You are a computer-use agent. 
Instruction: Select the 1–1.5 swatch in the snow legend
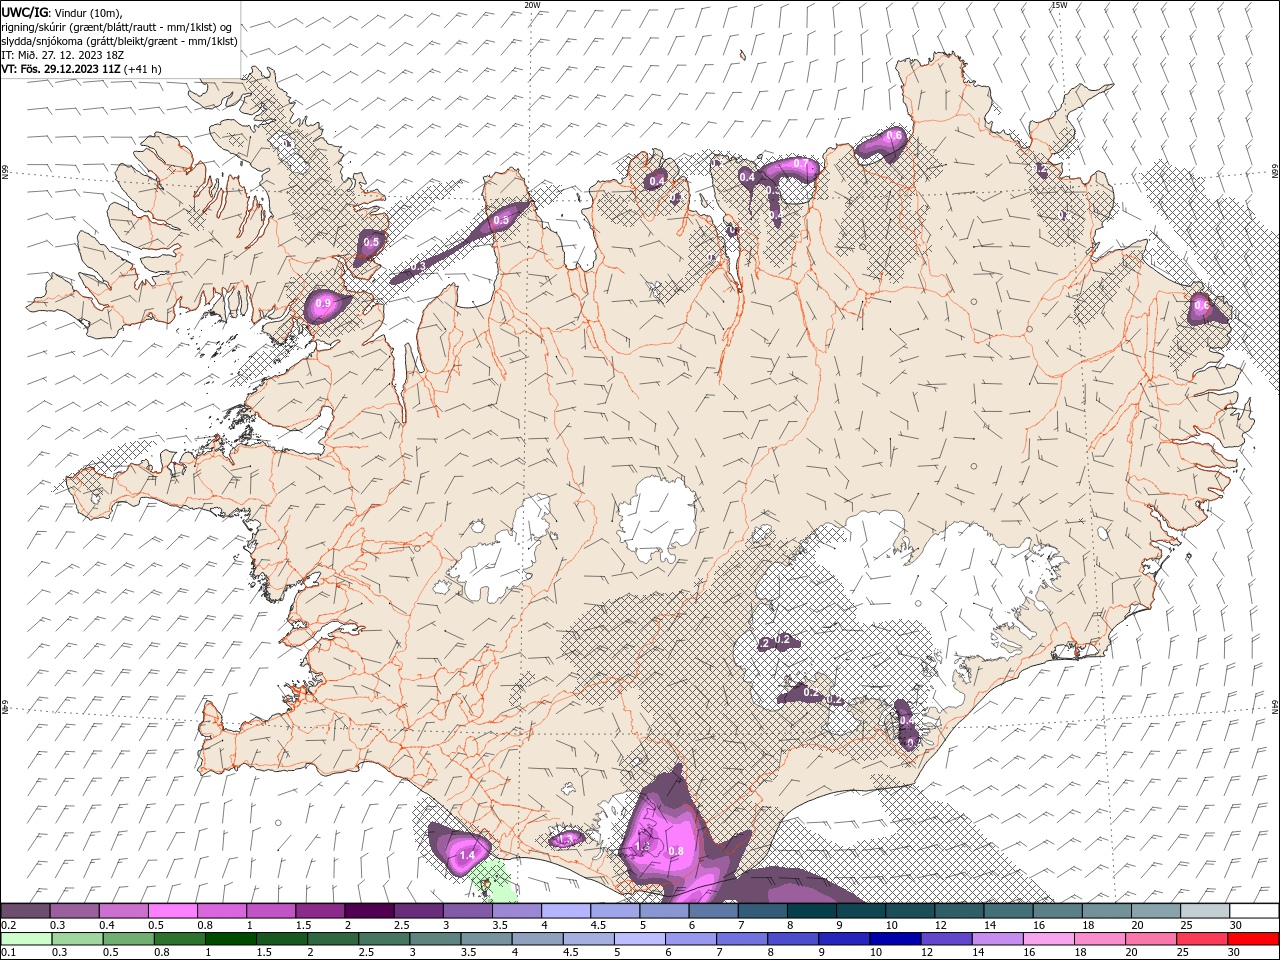[271, 911]
